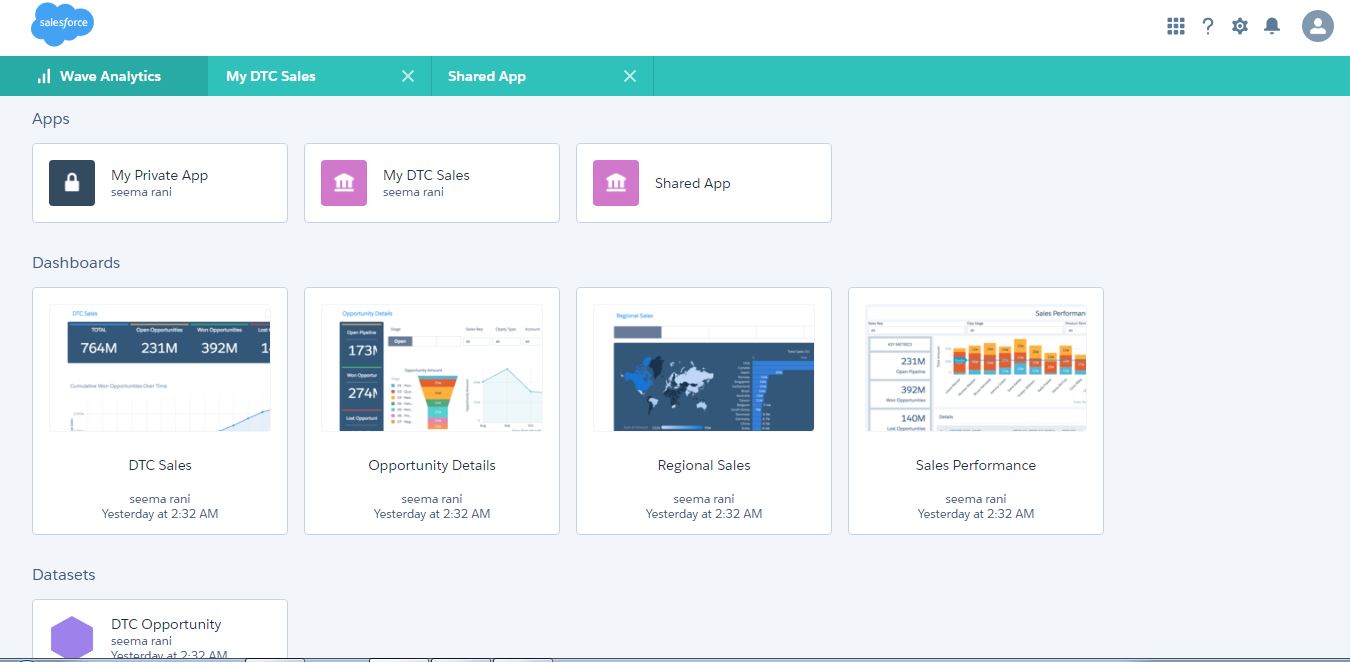View notifications bell icon
Viewport: 1350px width, 662px height.
click(x=1272, y=26)
